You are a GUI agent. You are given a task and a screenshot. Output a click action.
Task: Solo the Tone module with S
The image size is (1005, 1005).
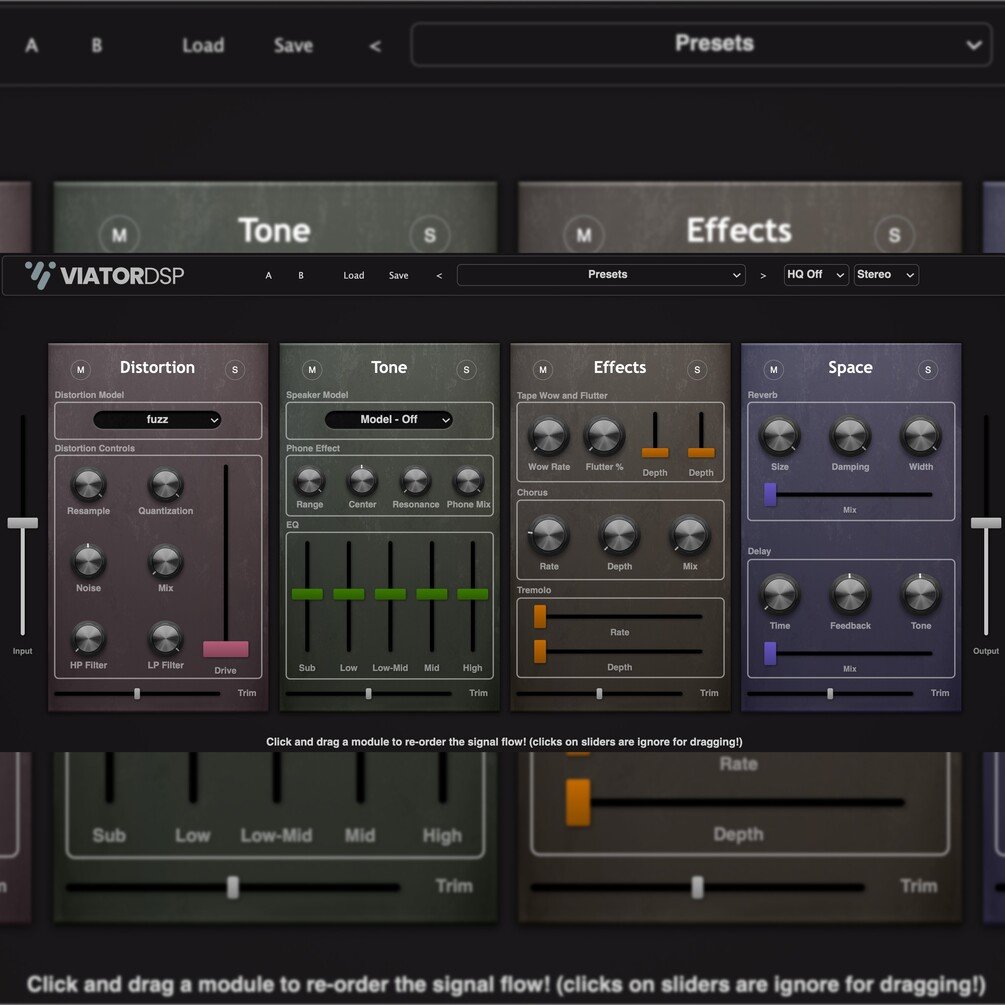tap(466, 370)
